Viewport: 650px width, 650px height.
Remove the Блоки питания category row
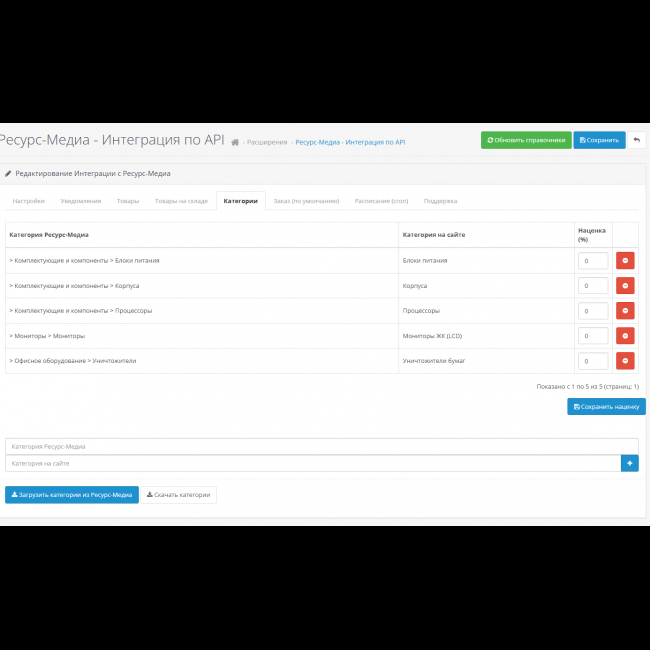tap(625, 260)
